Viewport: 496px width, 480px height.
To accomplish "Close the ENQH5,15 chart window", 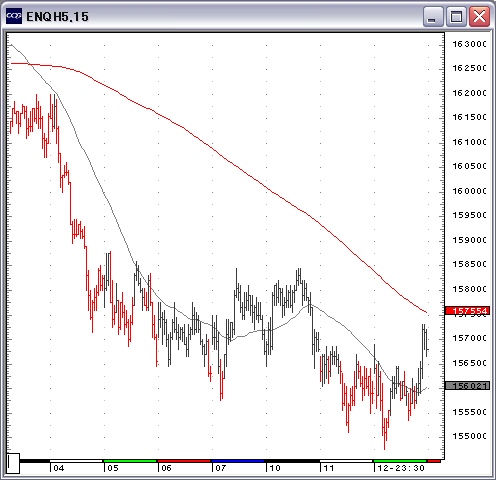I will click(479, 16).
